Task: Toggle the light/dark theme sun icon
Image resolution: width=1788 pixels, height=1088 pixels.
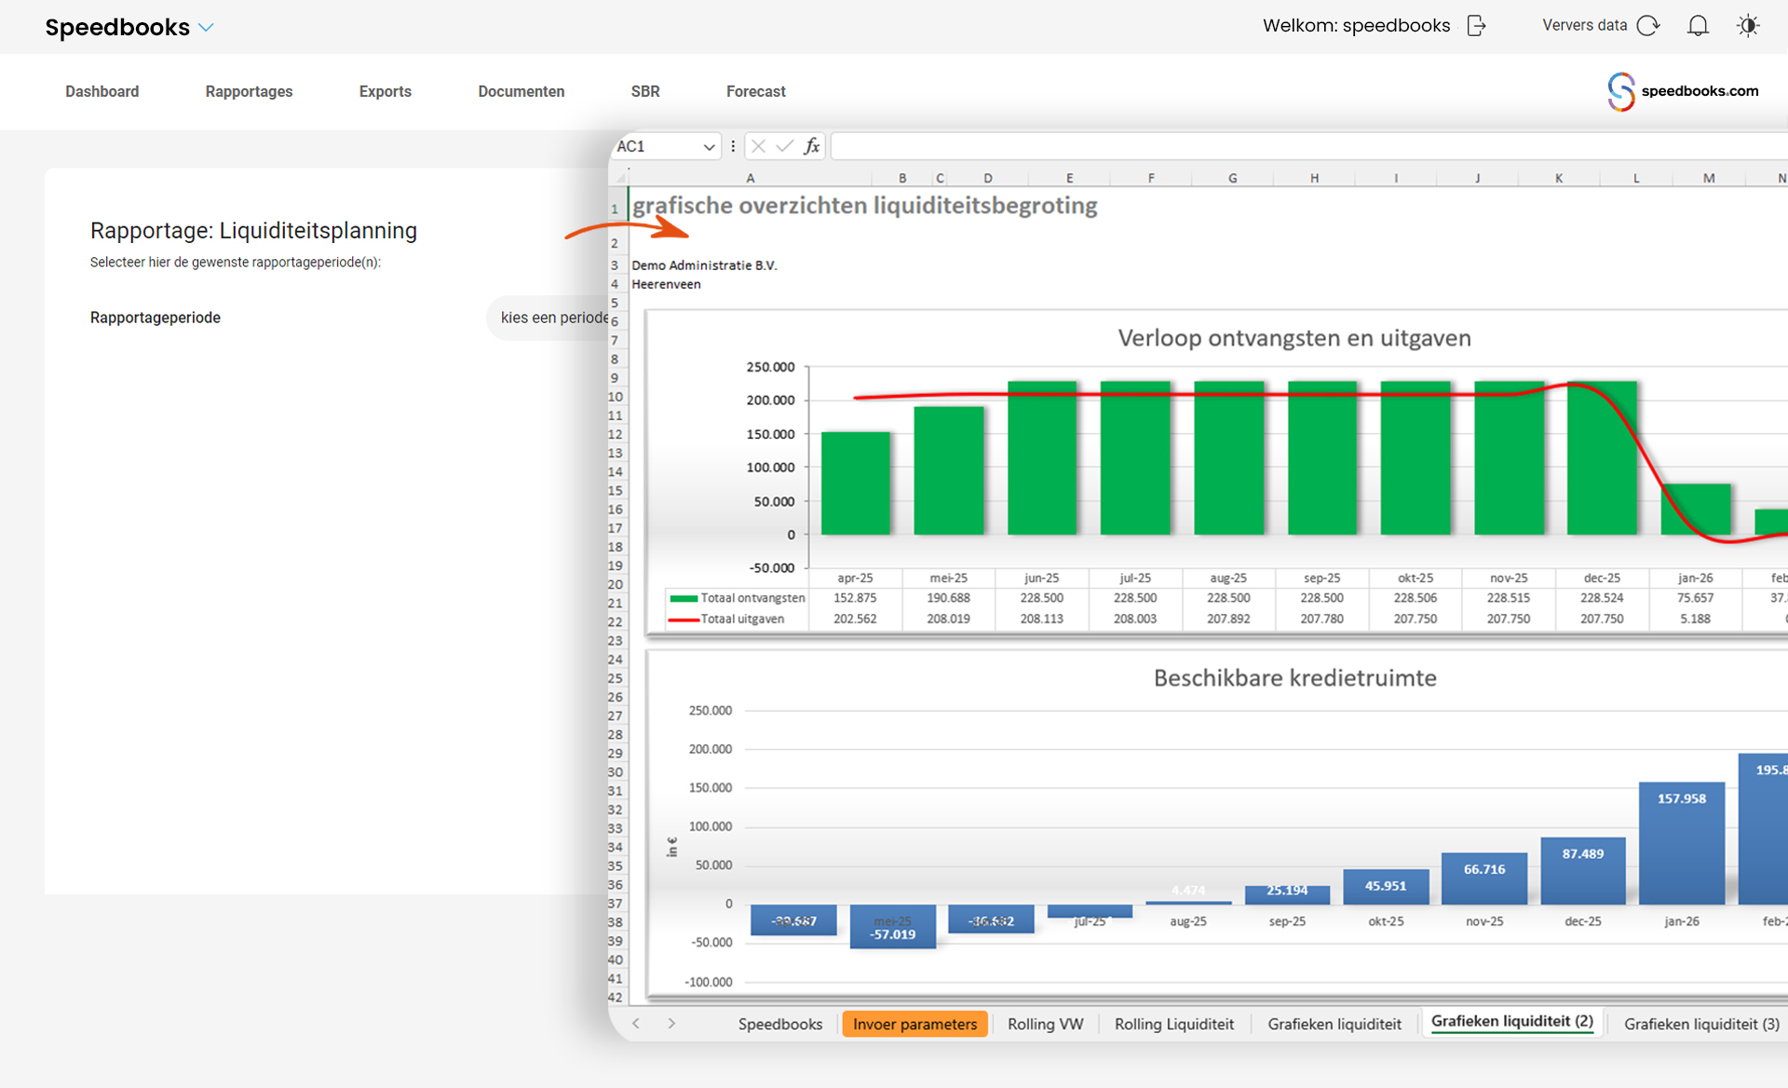Action: pos(1748,26)
